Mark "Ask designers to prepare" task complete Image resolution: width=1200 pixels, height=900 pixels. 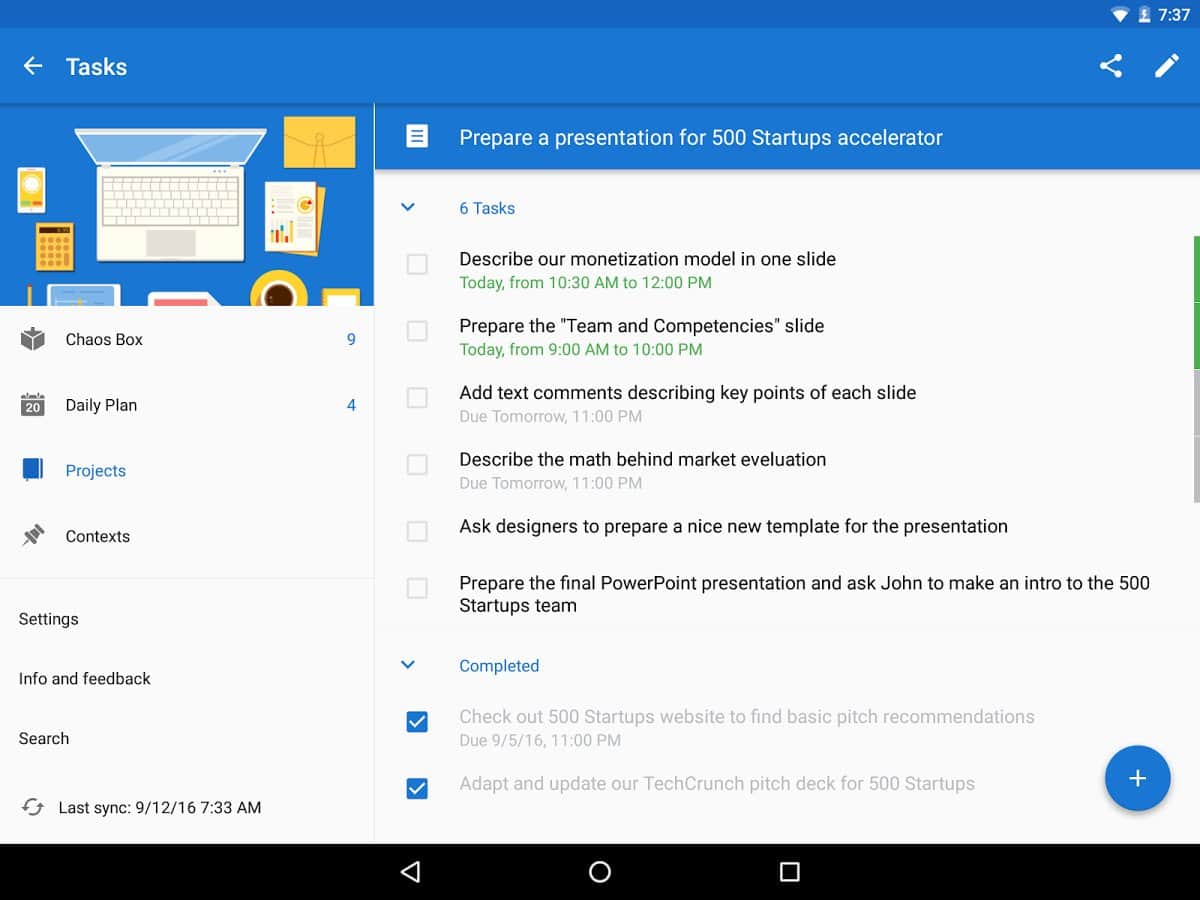coord(417,531)
